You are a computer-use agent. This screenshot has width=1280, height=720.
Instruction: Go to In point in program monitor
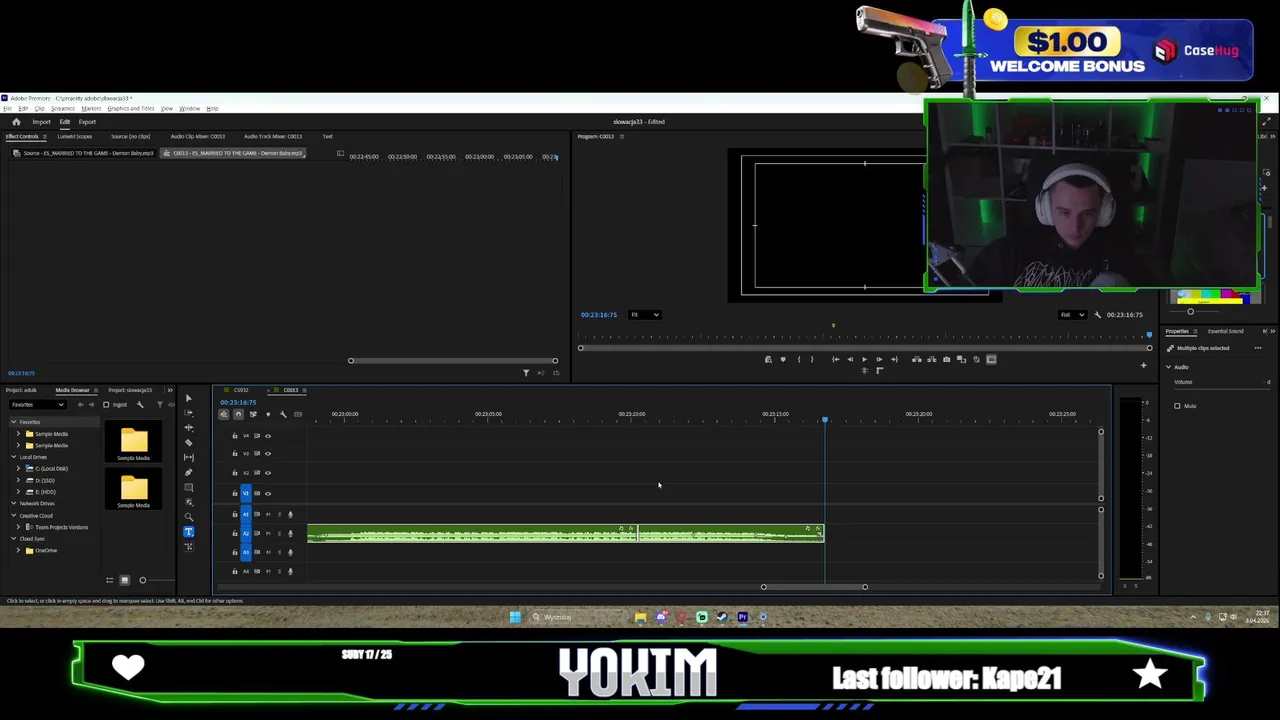835,359
